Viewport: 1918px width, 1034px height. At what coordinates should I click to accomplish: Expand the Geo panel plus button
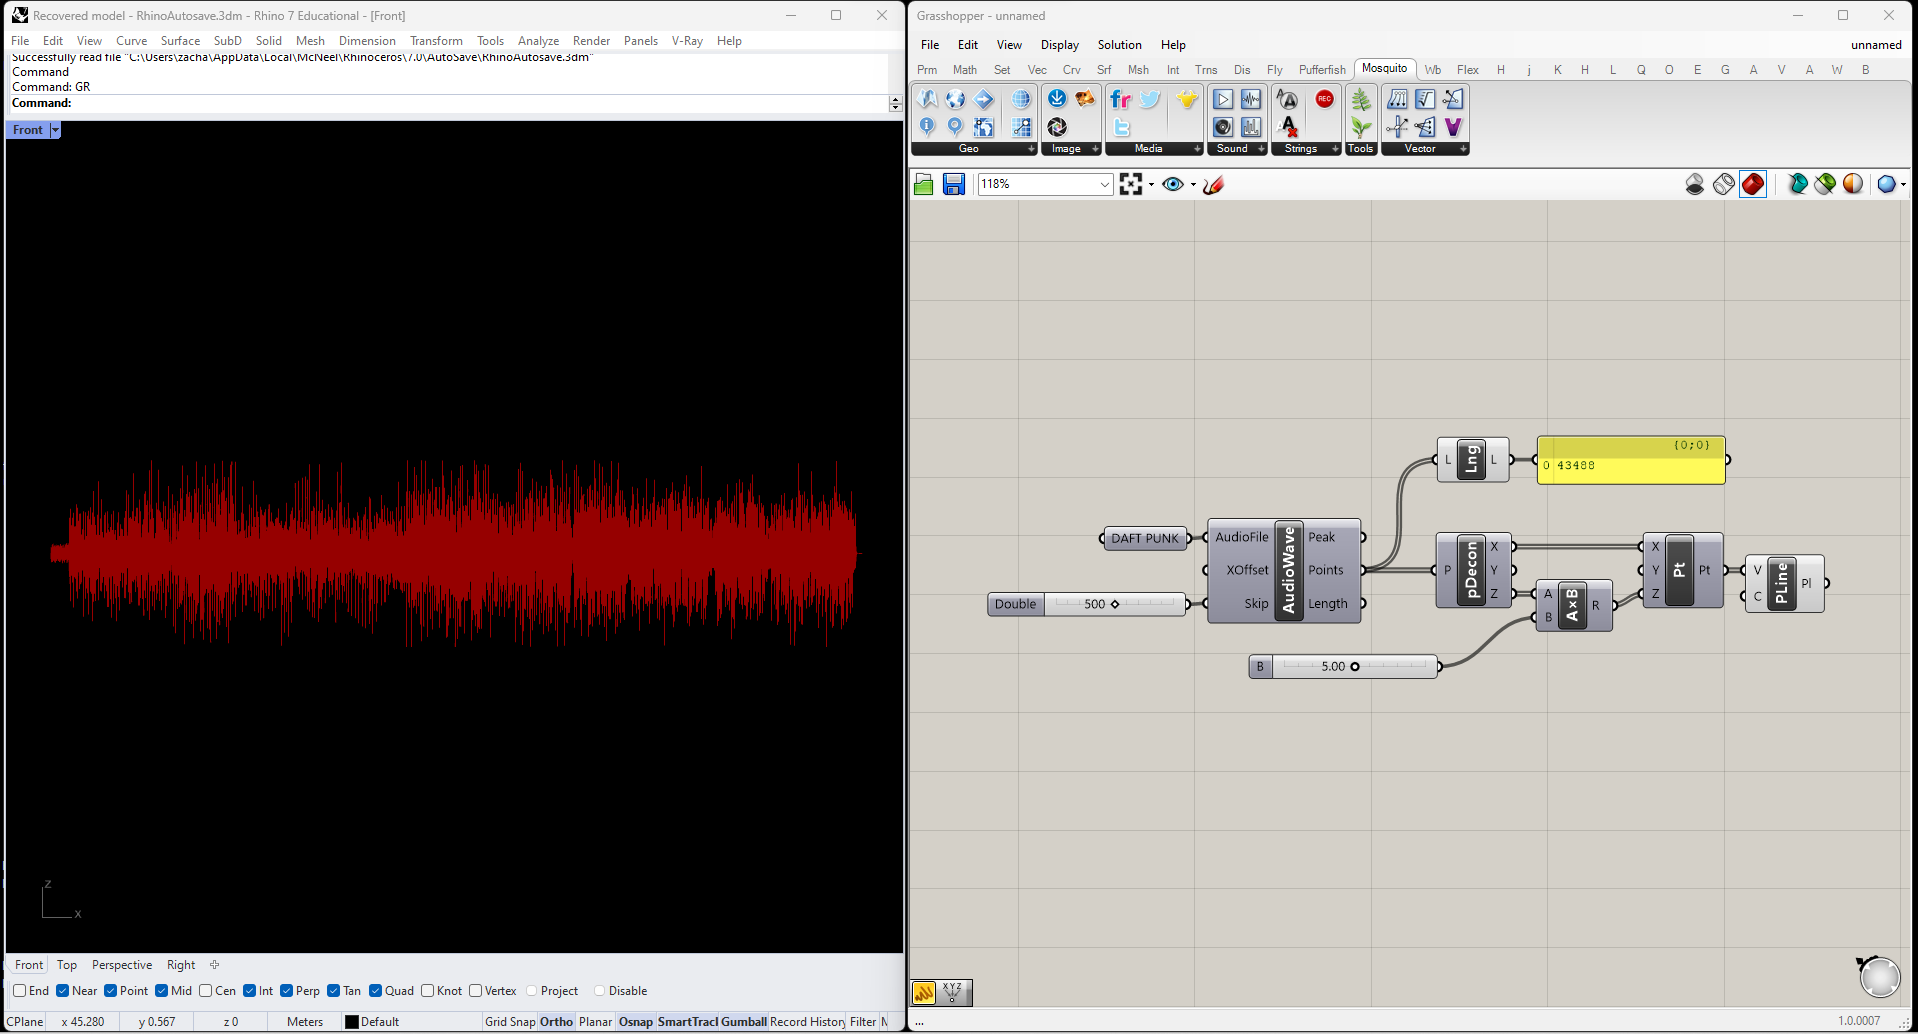(x=1031, y=149)
